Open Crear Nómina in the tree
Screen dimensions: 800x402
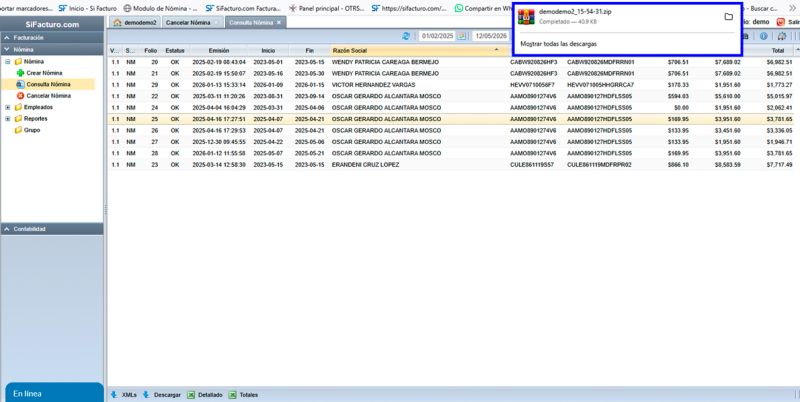point(44,73)
